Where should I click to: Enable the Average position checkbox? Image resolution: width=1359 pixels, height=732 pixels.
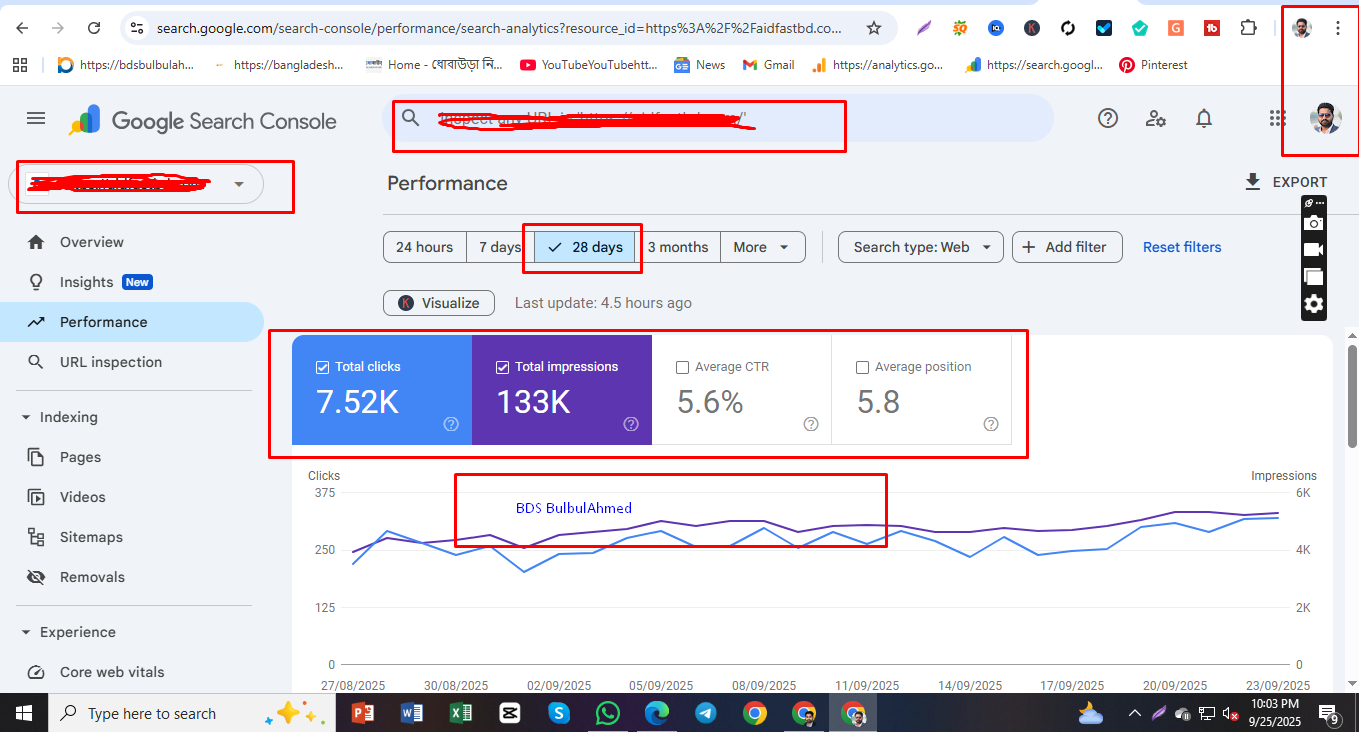863,367
